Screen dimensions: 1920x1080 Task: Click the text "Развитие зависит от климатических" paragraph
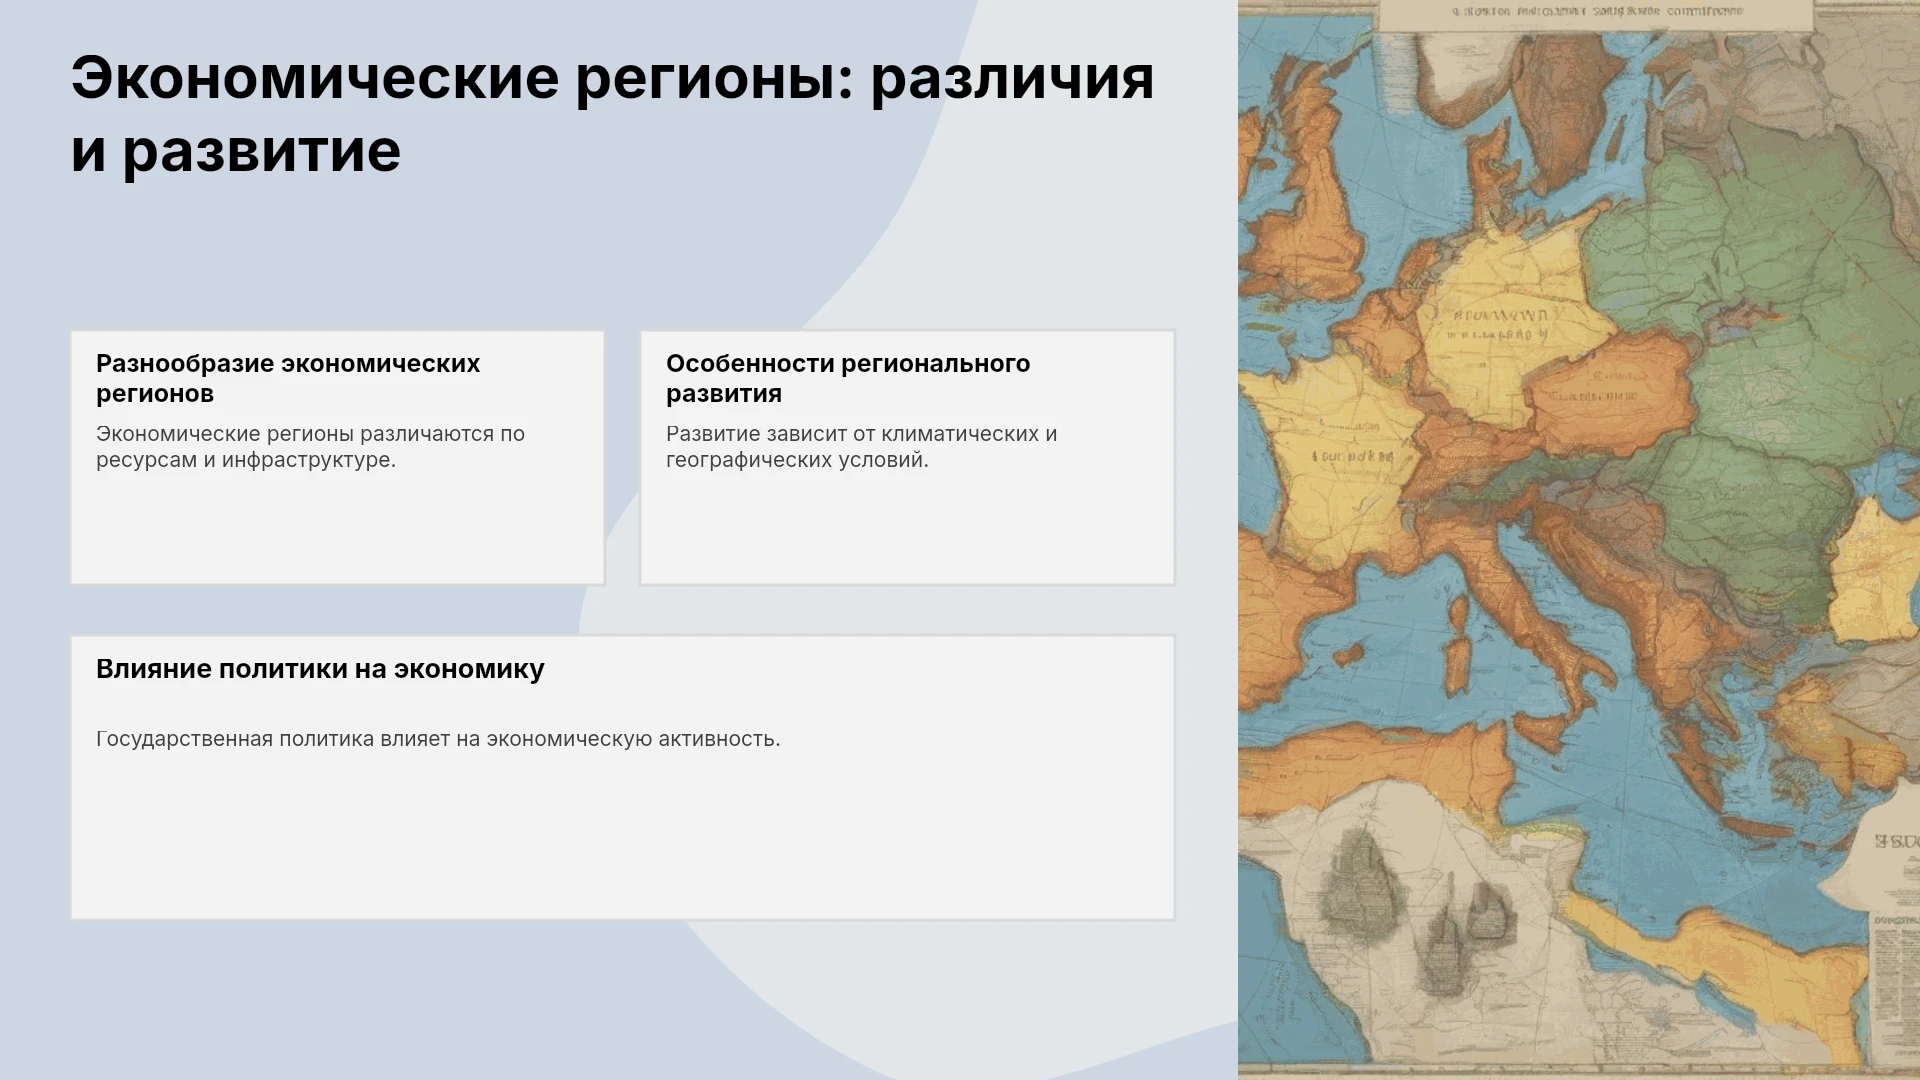(861, 447)
